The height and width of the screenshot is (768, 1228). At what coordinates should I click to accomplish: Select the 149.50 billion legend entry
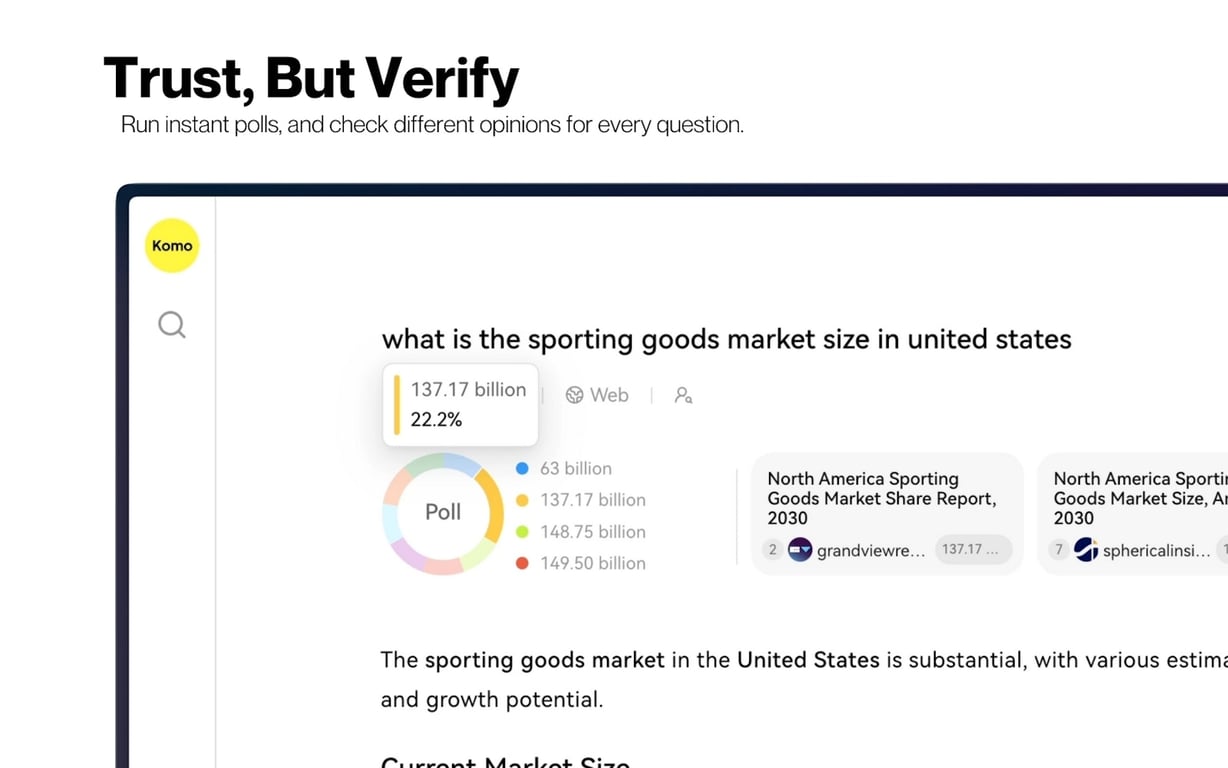click(592, 563)
